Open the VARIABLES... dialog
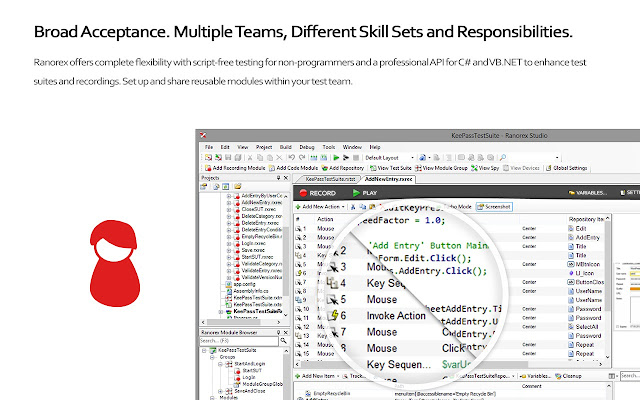Viewport: 640px width, 400px height. (x=588, y=193)
